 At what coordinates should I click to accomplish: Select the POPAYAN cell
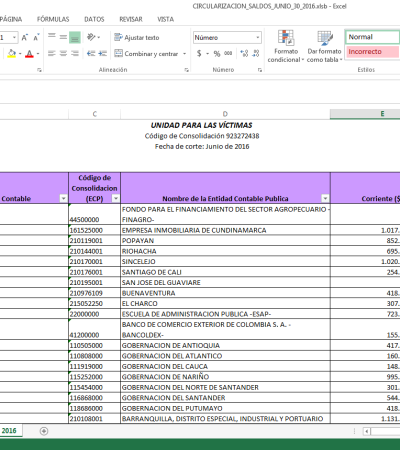(x=225, y=241)
